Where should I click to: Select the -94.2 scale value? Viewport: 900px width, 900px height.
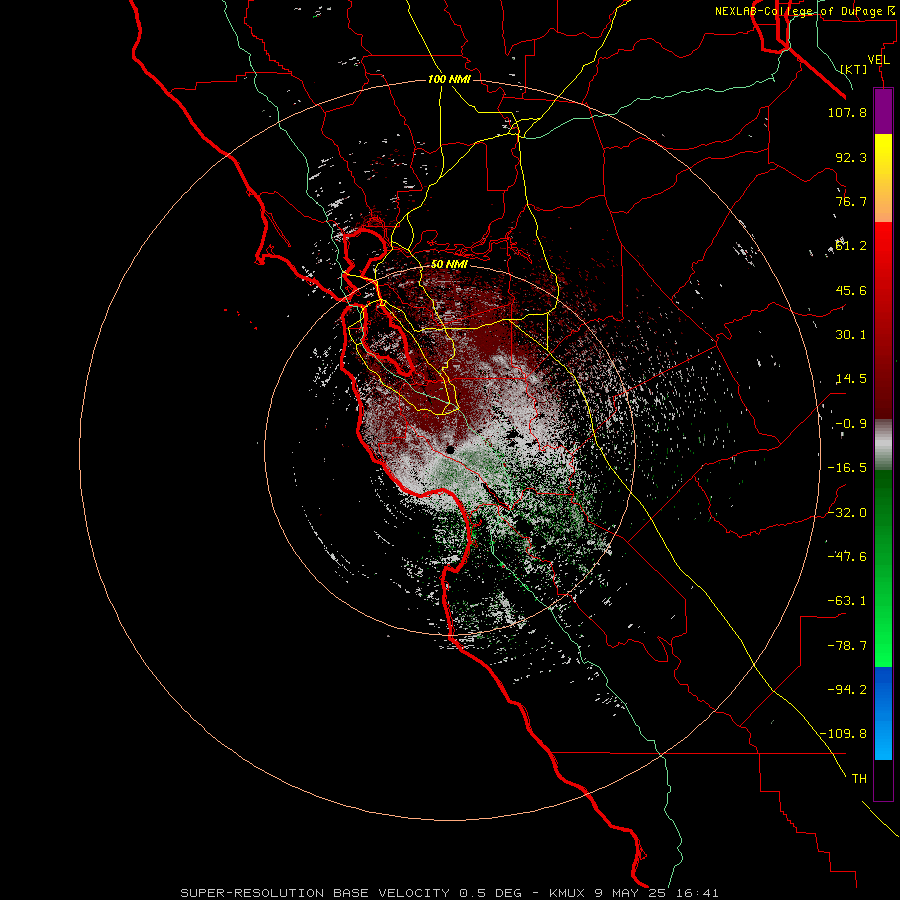[x=847, y=690]
